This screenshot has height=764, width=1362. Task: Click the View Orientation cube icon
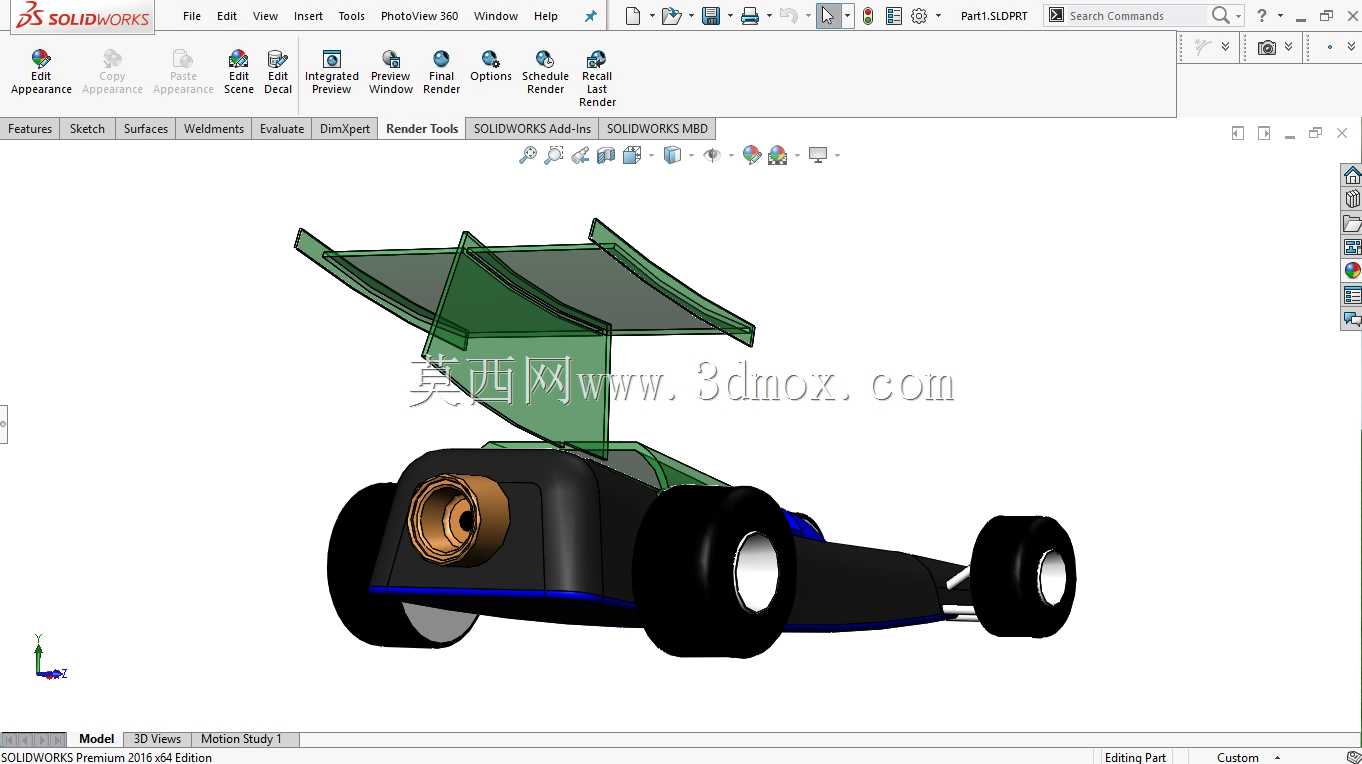[x=631, y=155]
